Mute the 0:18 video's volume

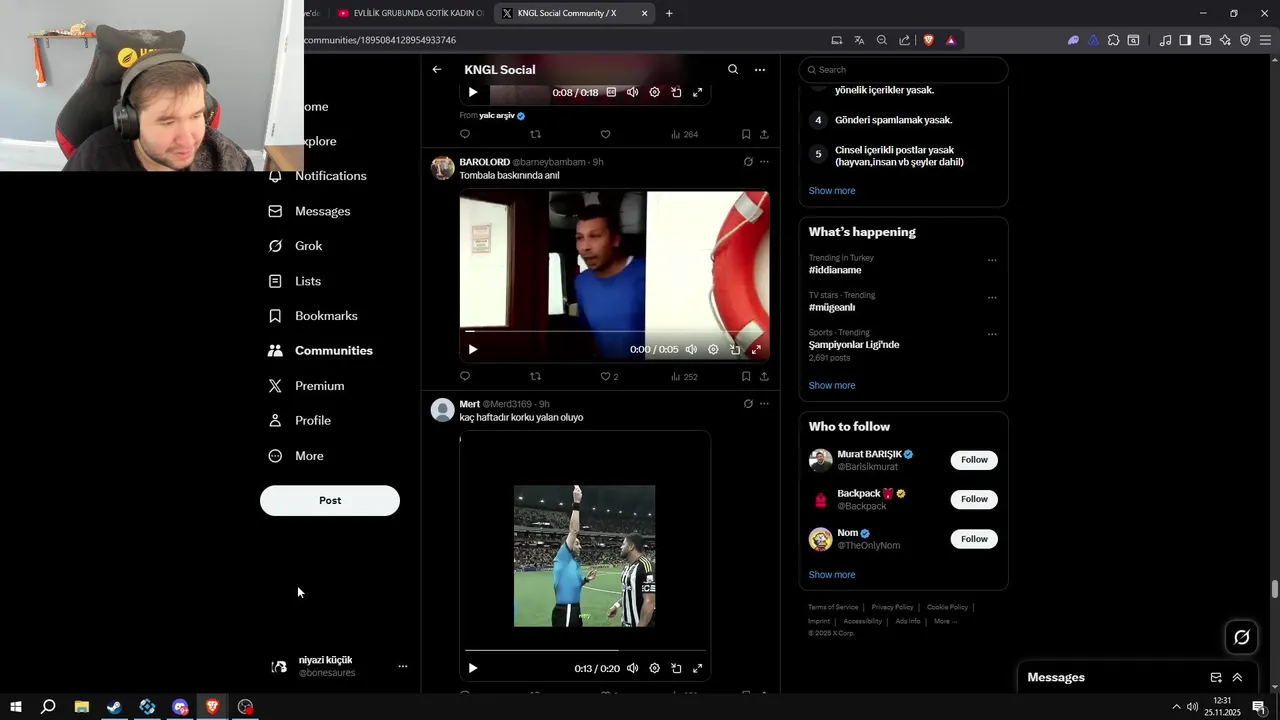click(632, 92)
